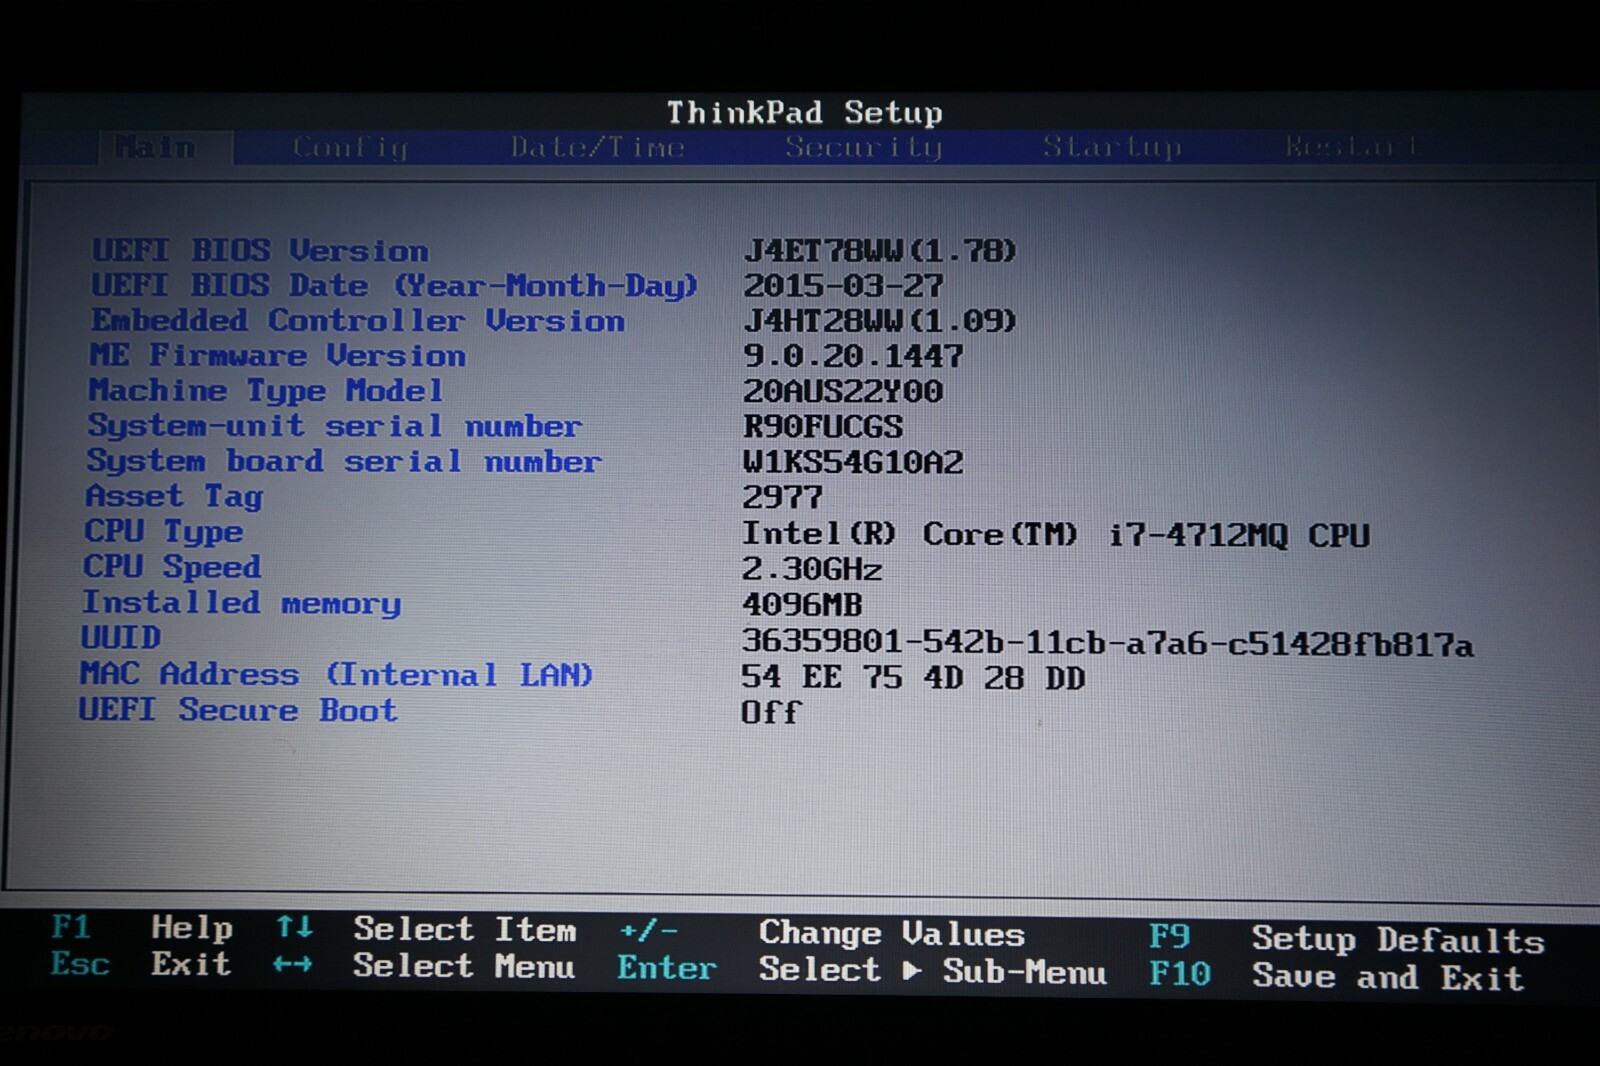The width and height of the screenshot is (1600, 1066).
Task: Click board serial W1KS54G10A2
Action: (853, 462)
